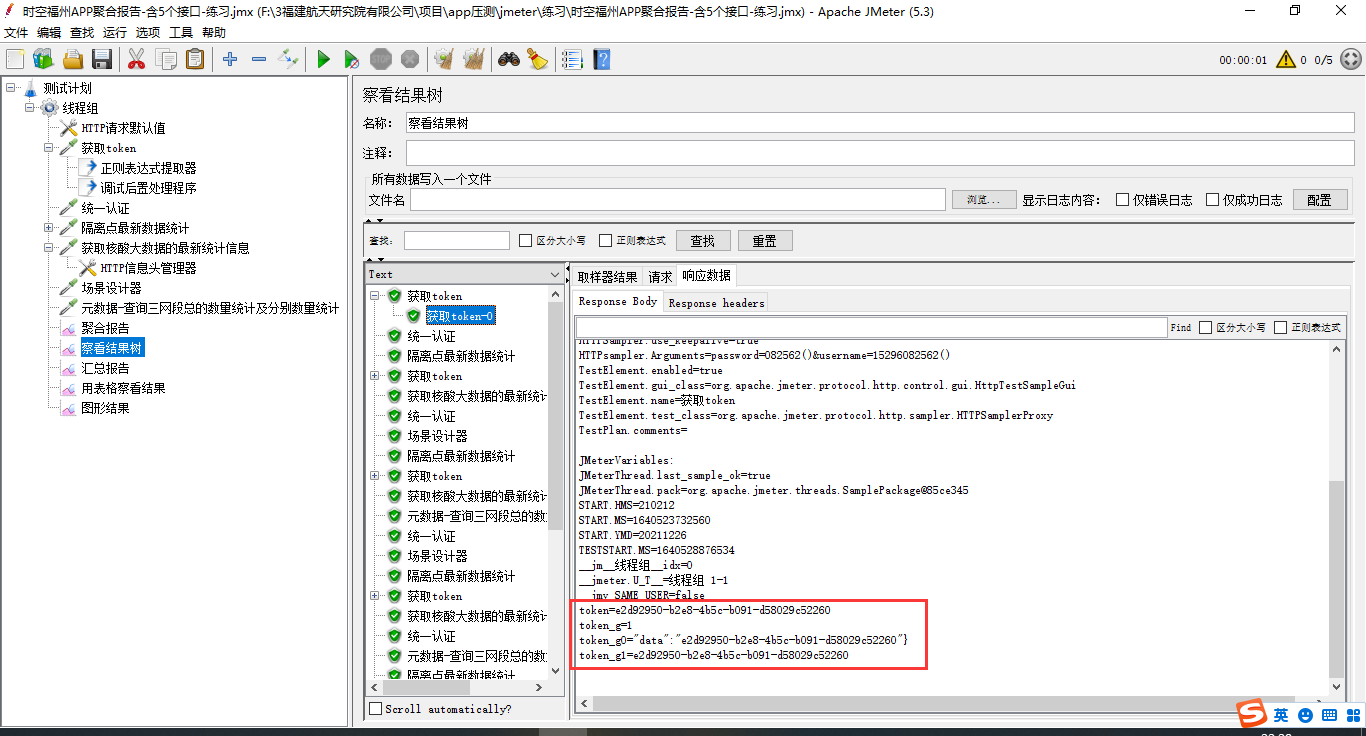Image resolution: width=1366 pixels, height=736 pixels.
Task: Open Search with the binoculars icon
Action: tap(509, 59)
